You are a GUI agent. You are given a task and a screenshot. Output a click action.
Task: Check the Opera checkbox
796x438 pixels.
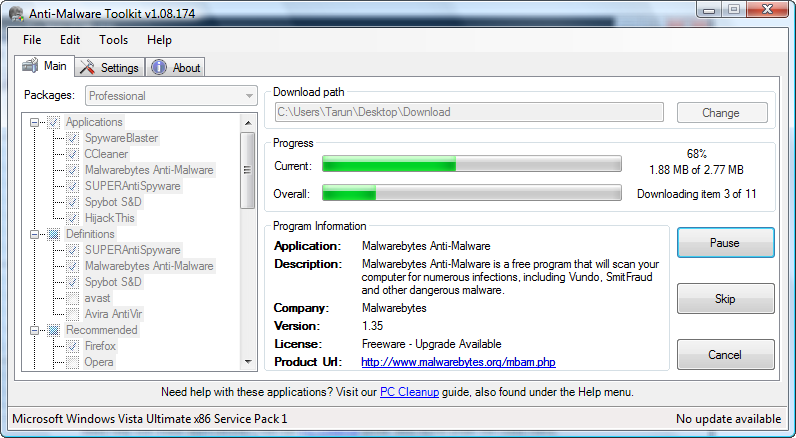[x=73, y=362]
